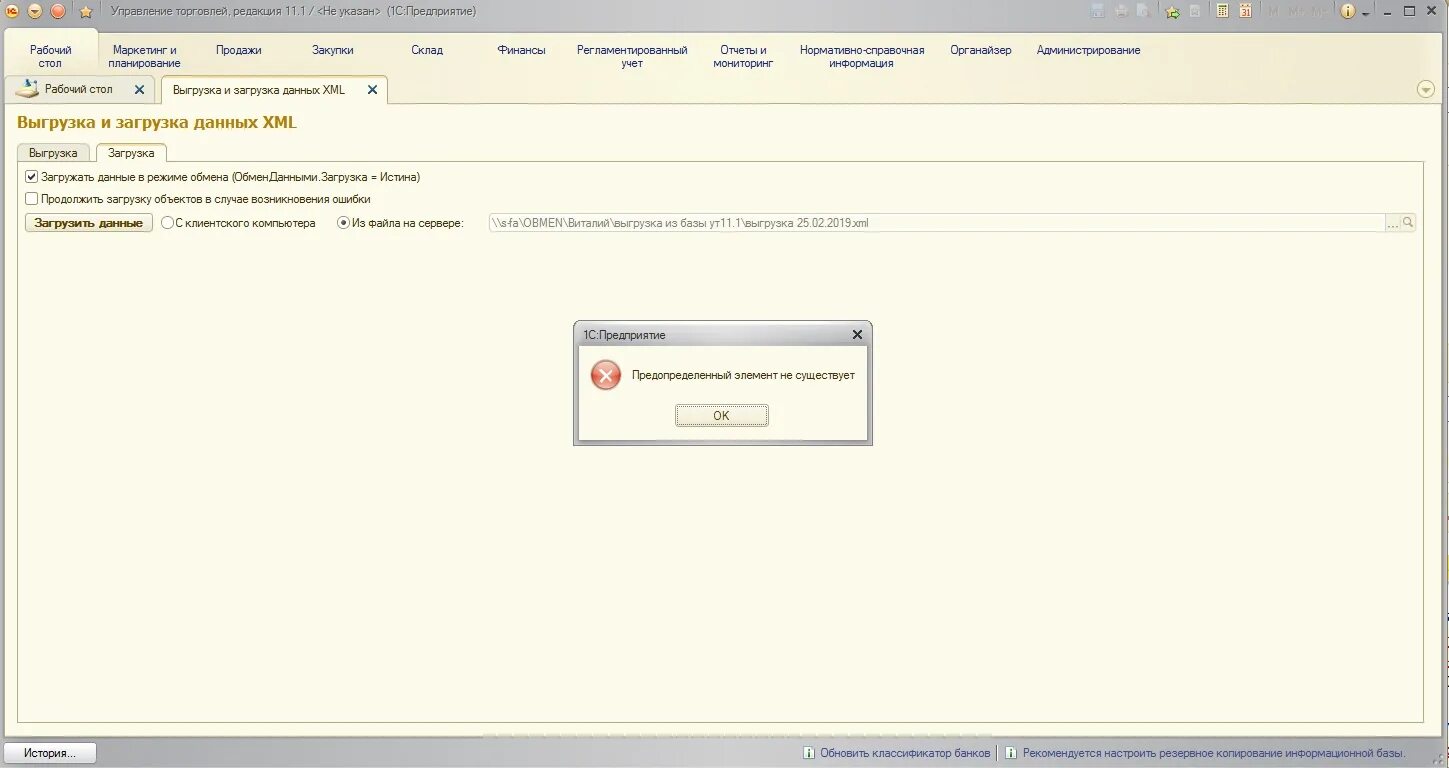Click the ellipsis file select button
The width and height of the screenshot is (1449, 768).
[x=1392, y=223]
